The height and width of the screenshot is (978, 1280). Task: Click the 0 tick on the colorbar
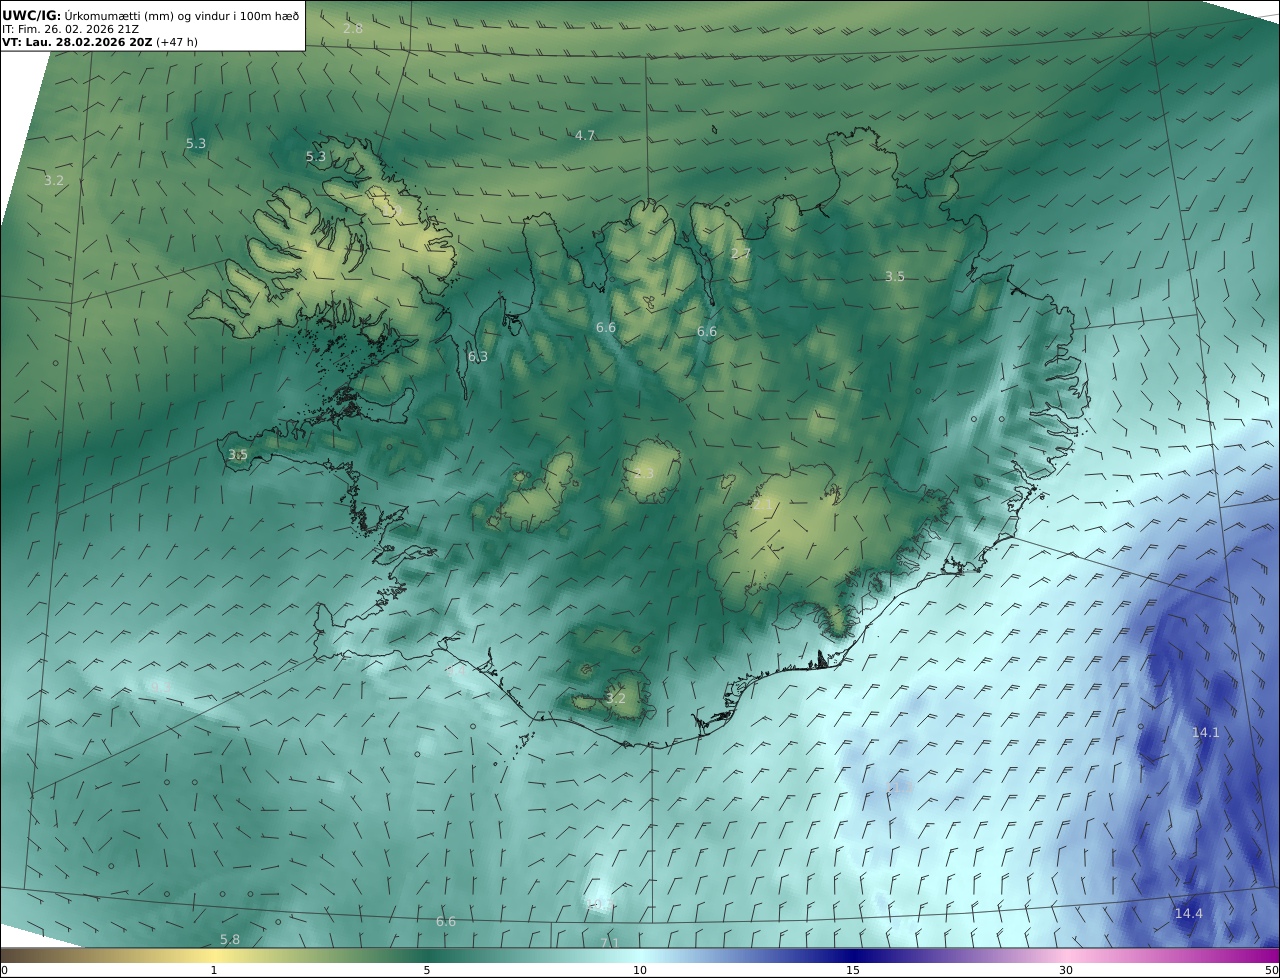click(x=4, y=970)
